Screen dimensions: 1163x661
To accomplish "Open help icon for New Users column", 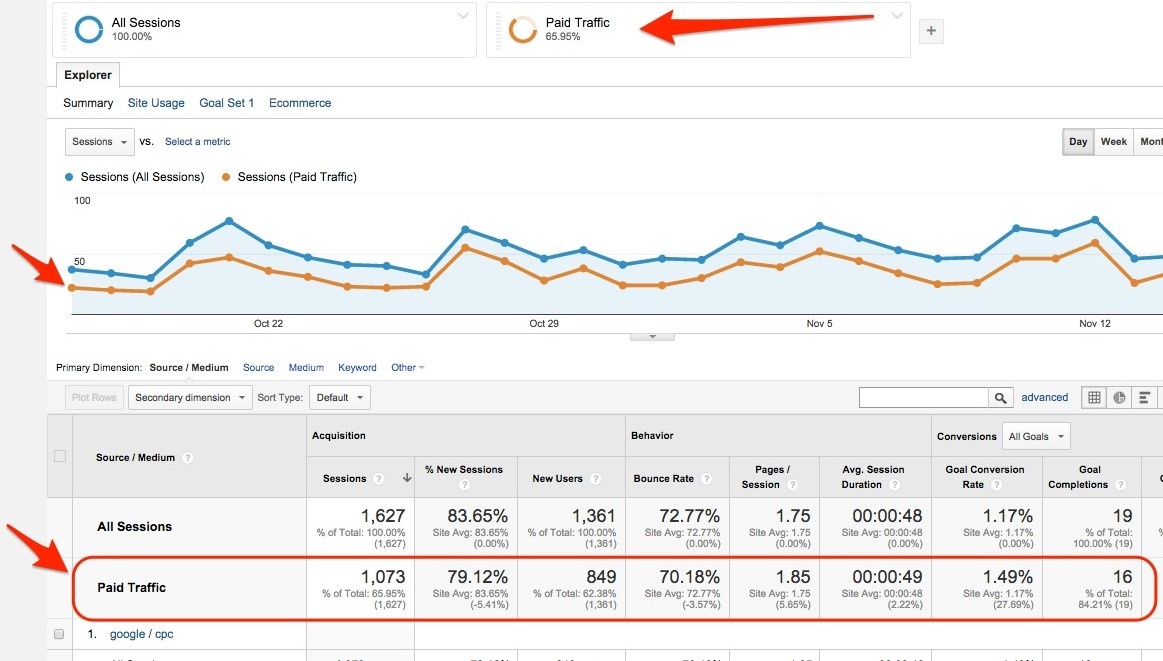I will (595, 479).
